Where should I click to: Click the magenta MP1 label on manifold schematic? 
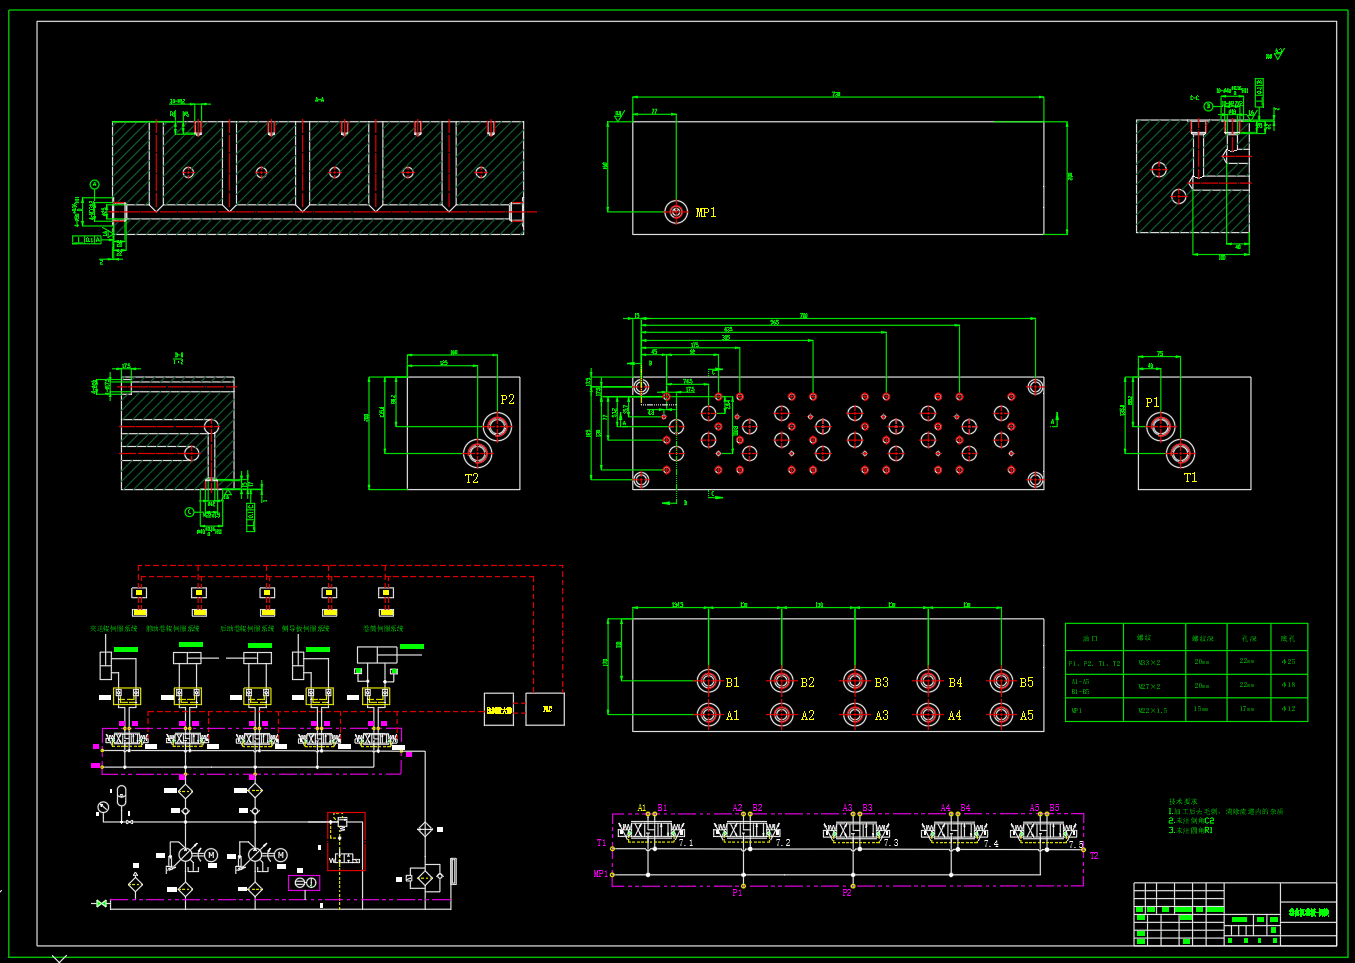click(600, 874)
